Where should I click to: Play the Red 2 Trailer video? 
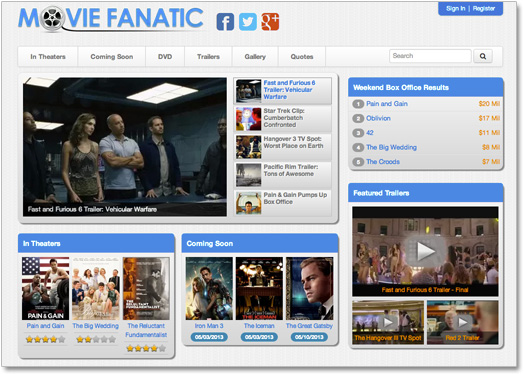click(463, 322)
